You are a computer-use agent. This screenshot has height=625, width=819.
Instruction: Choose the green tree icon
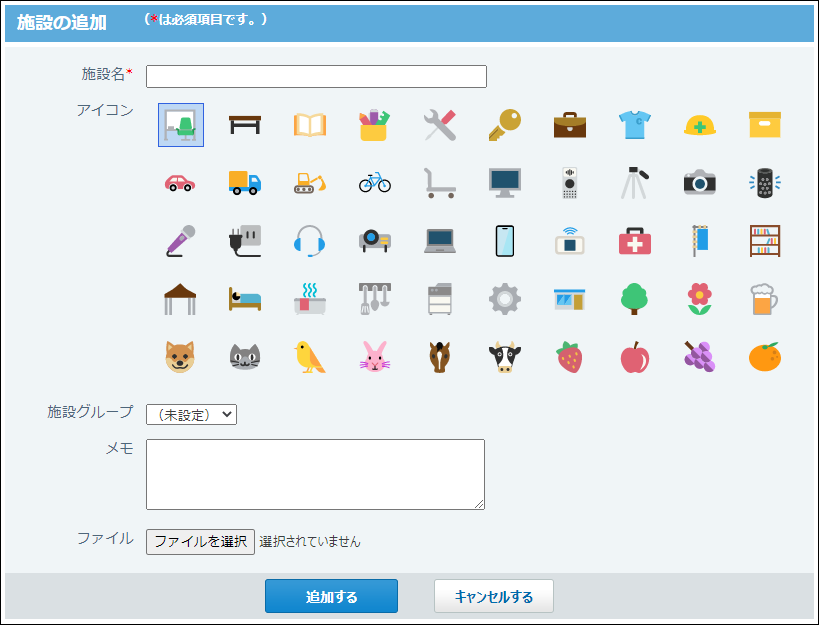(635, 299)
